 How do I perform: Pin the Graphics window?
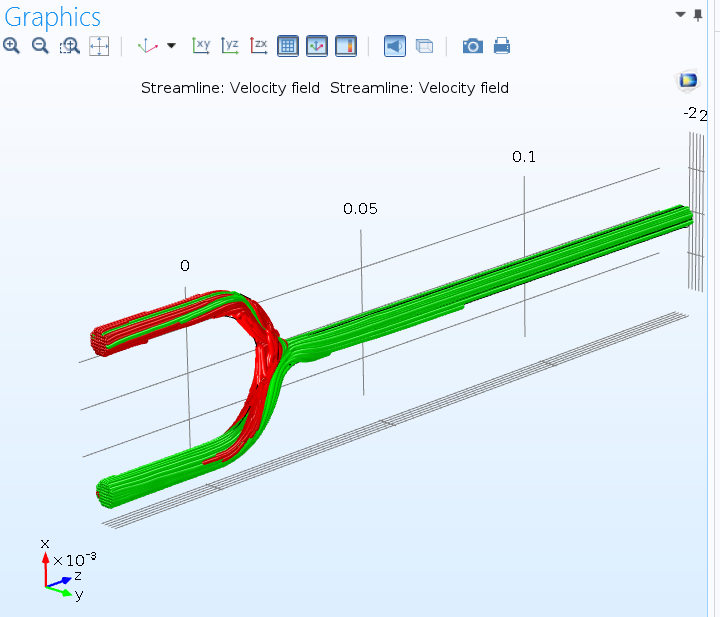pos(698,15)
